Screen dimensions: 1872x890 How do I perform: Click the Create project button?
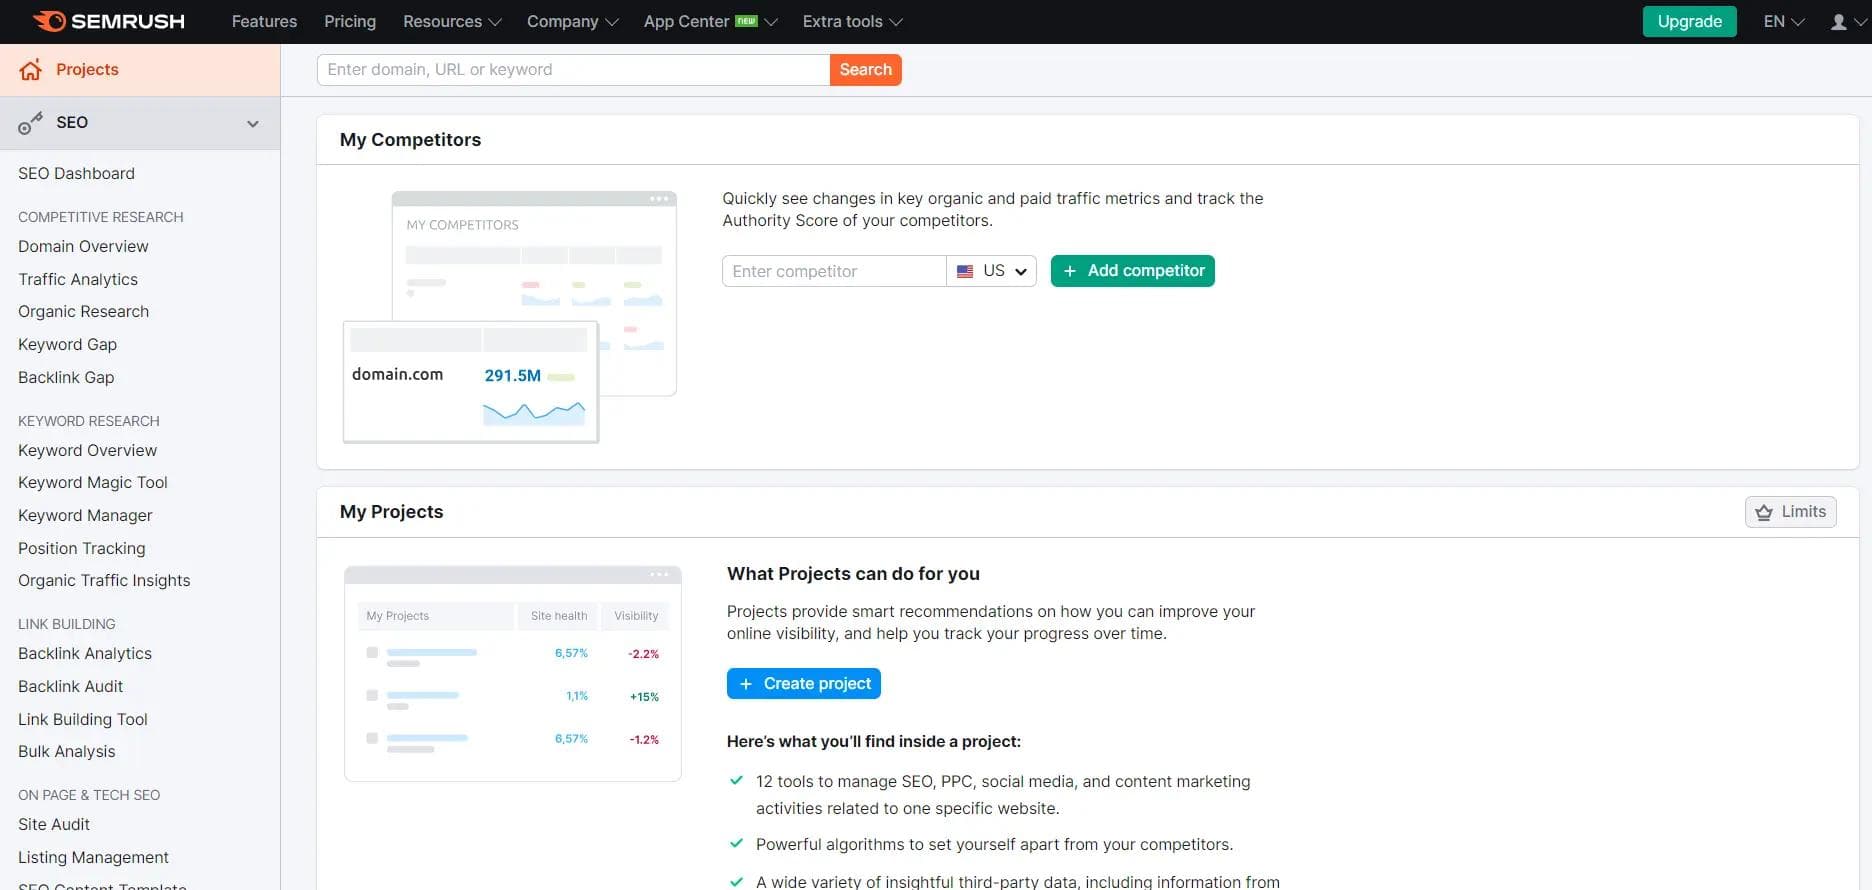coord(804,683)
